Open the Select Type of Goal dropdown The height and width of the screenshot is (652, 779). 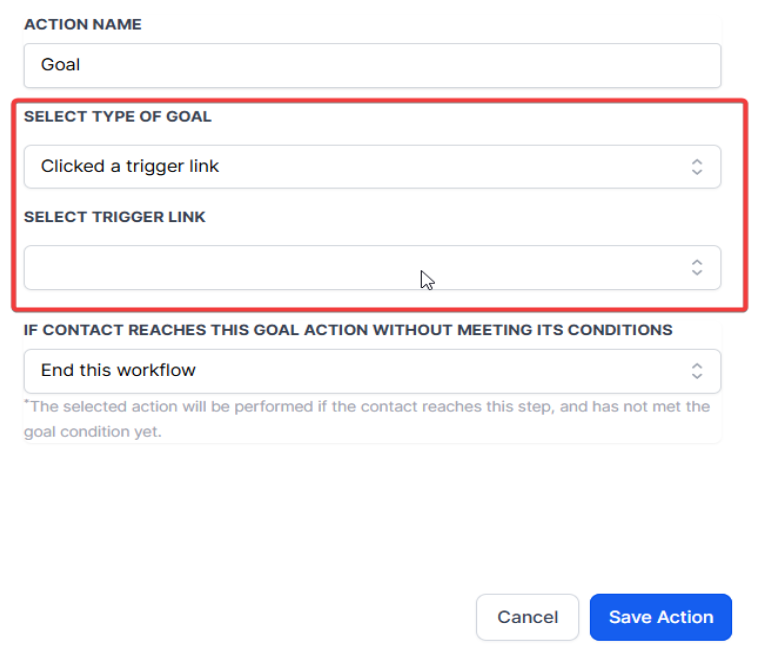[371, 167]
